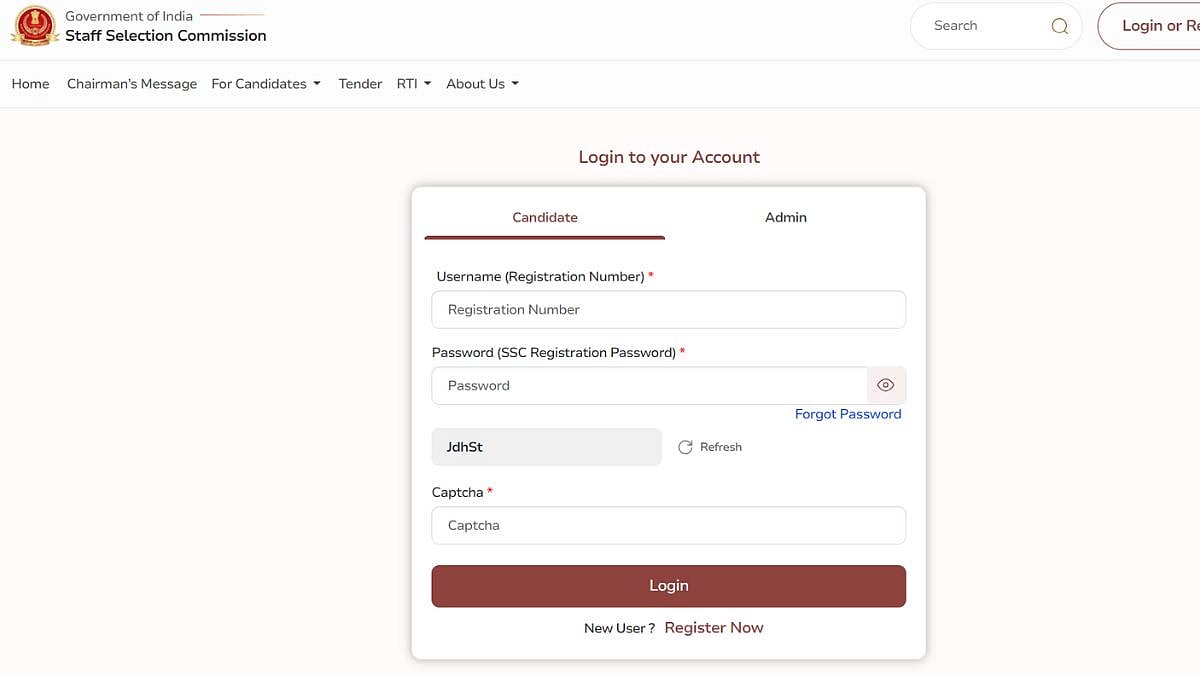The image size is (1200, 675).
Task: Click into the Password field
Action: pos(648,386)
